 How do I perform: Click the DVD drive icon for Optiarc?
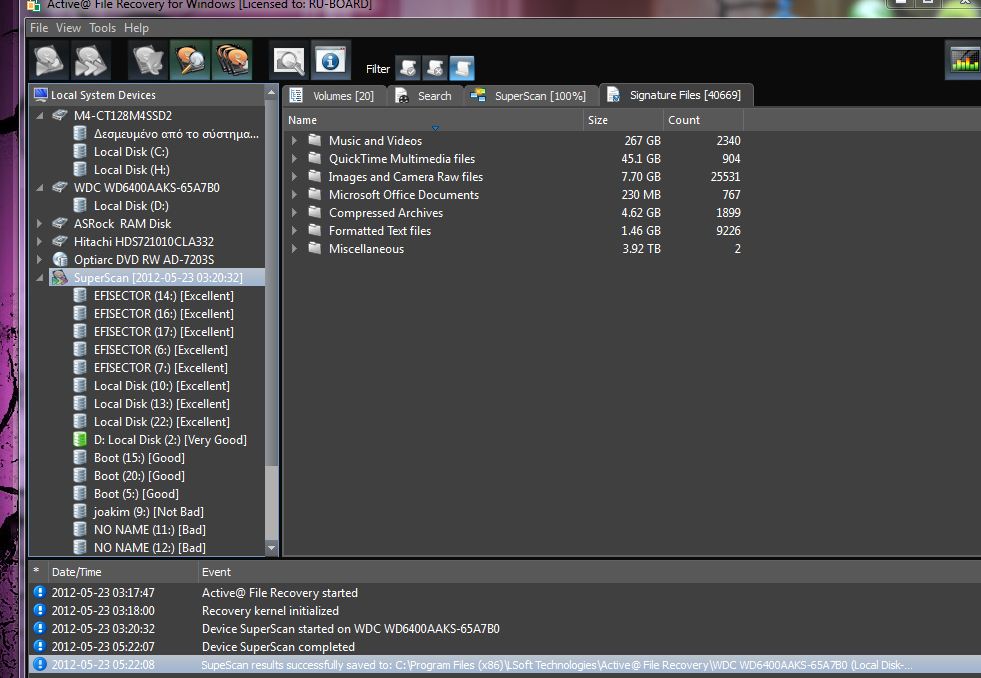[59, 260]
